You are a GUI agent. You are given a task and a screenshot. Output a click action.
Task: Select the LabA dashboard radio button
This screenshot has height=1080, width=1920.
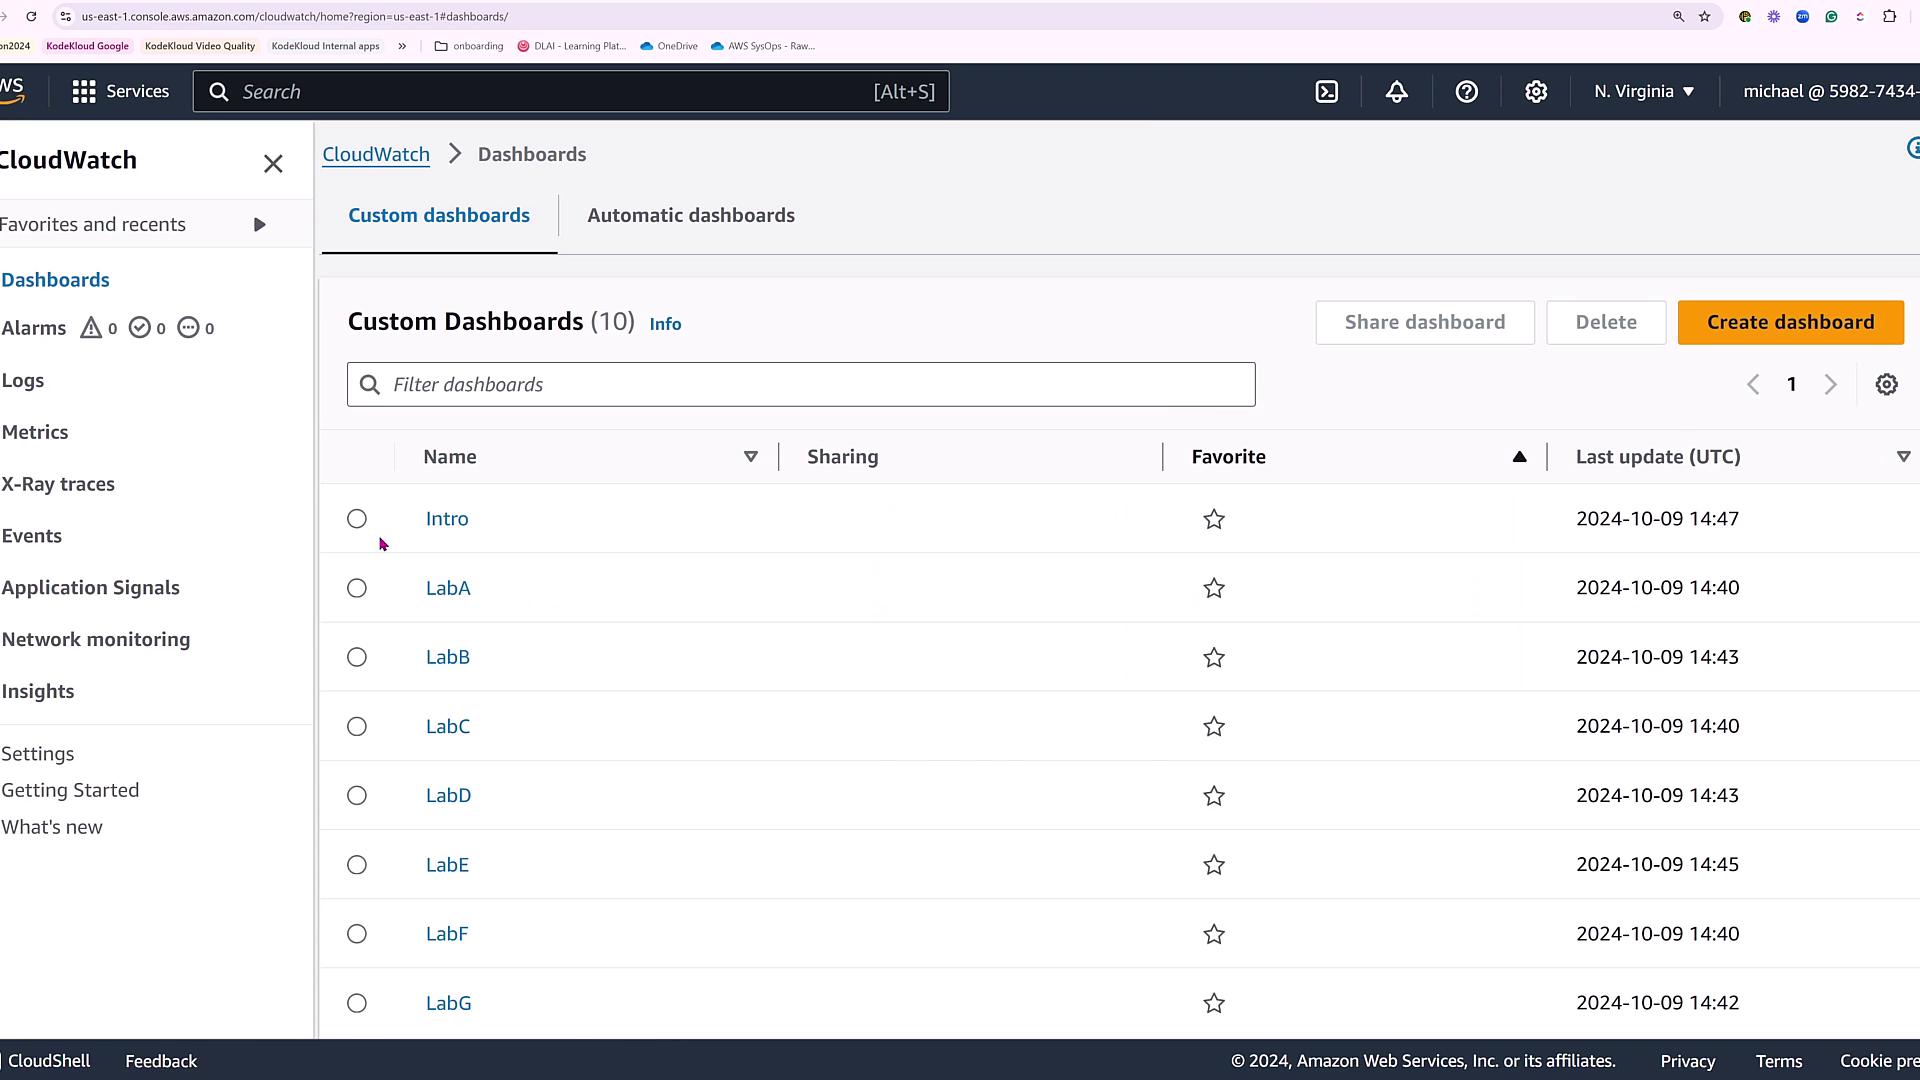[x=357, y=588]
